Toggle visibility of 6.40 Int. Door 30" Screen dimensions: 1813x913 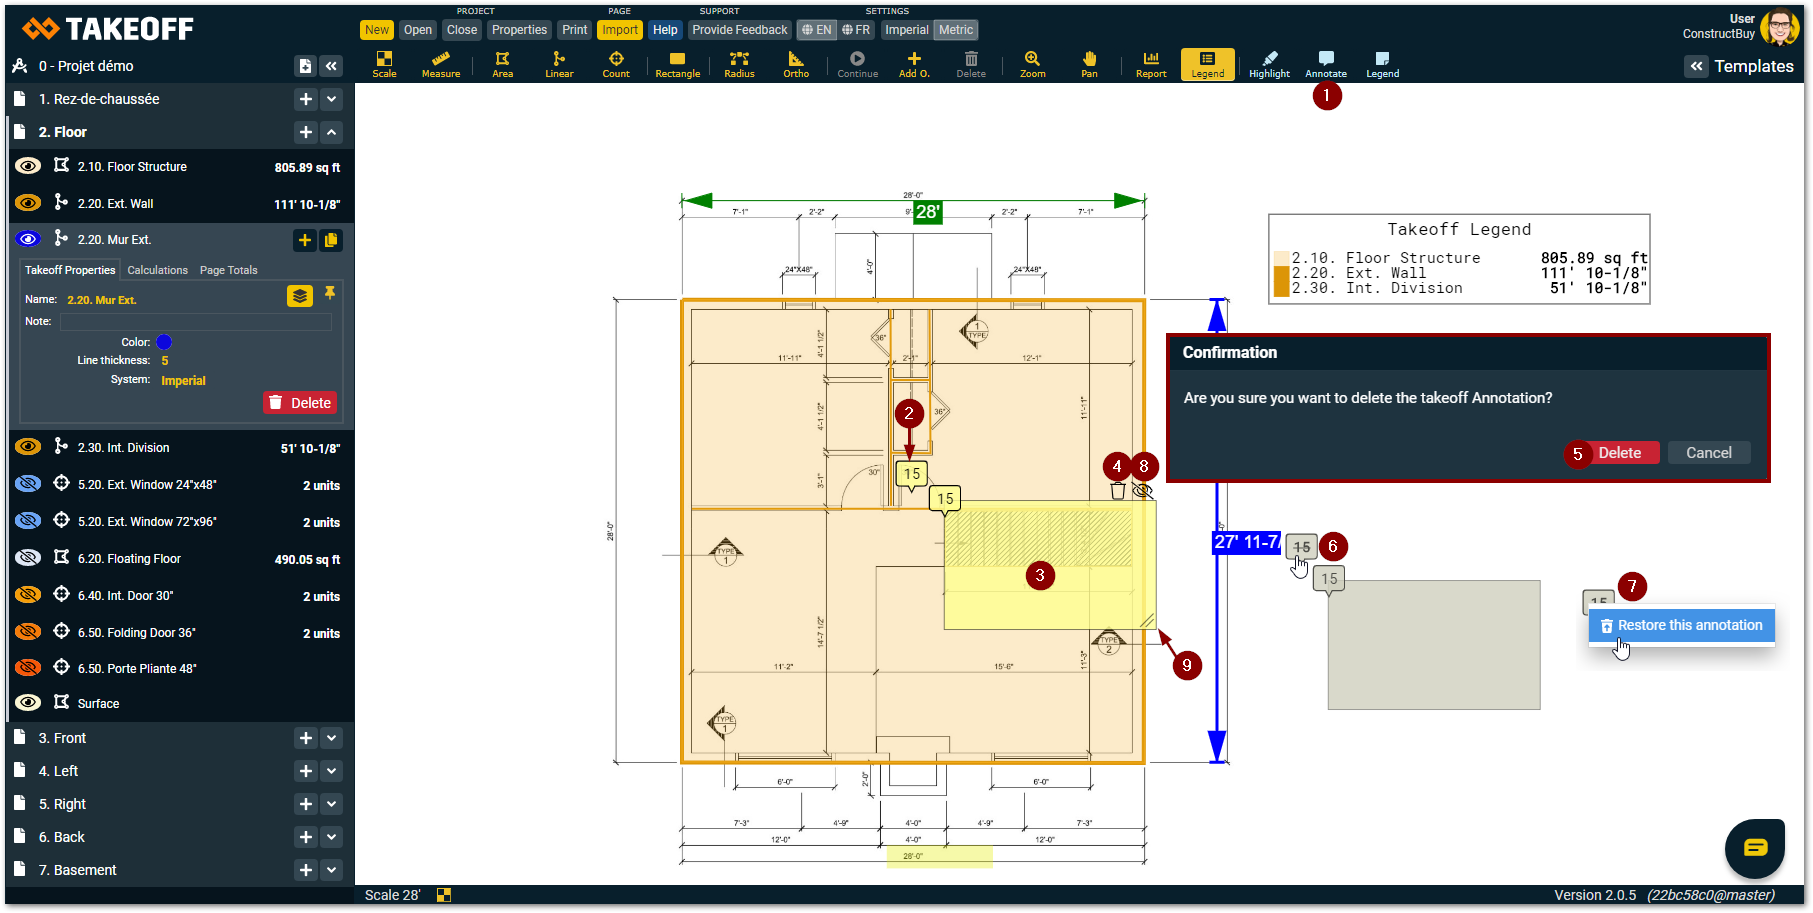(x=28, y=595)
